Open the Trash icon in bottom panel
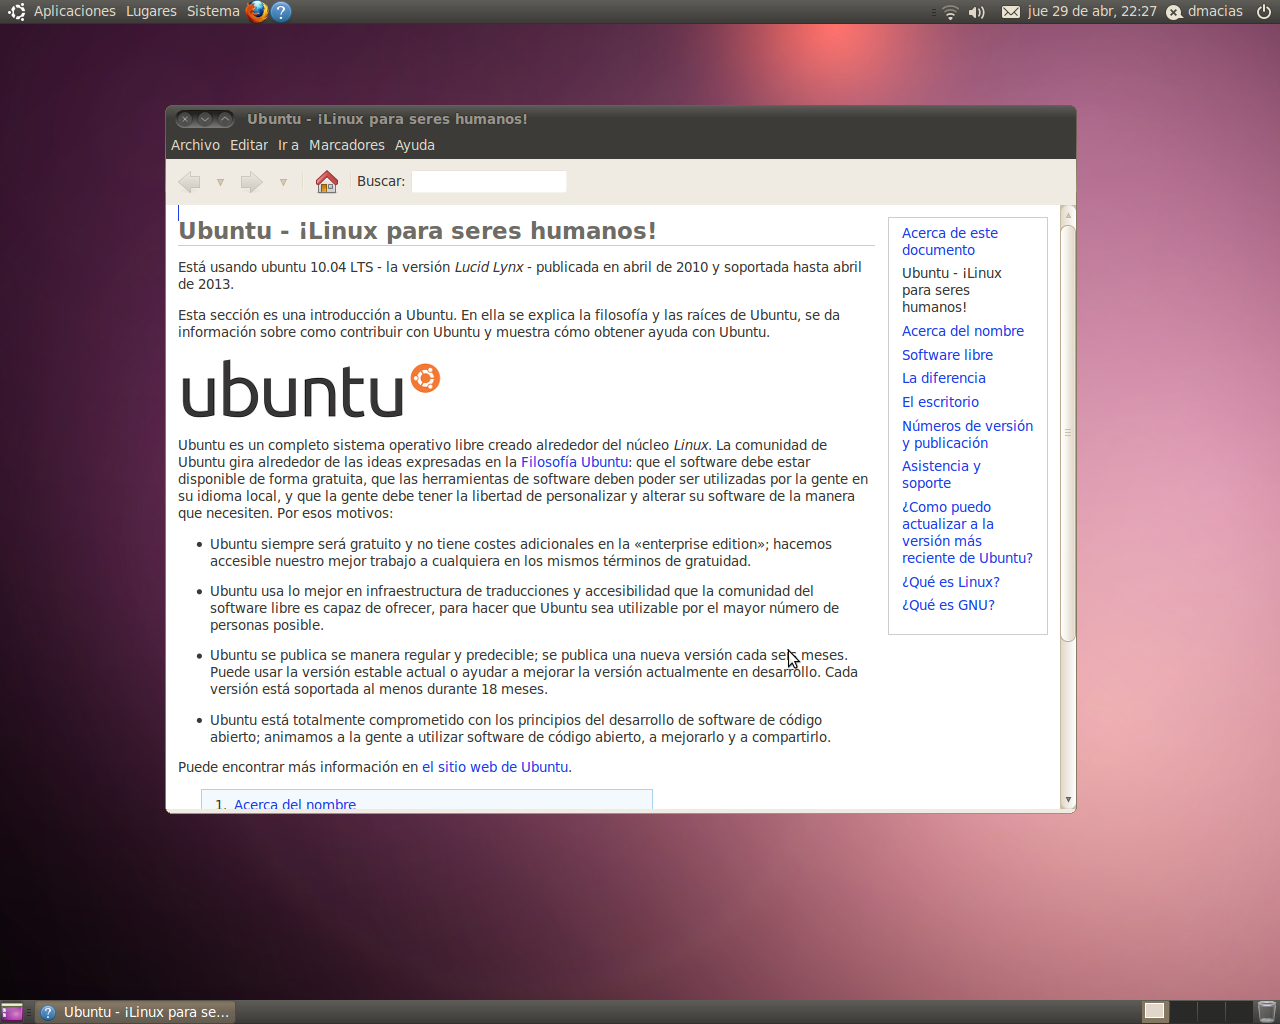This screenshot has width=1280, height=1024. pos(1266,1012)
